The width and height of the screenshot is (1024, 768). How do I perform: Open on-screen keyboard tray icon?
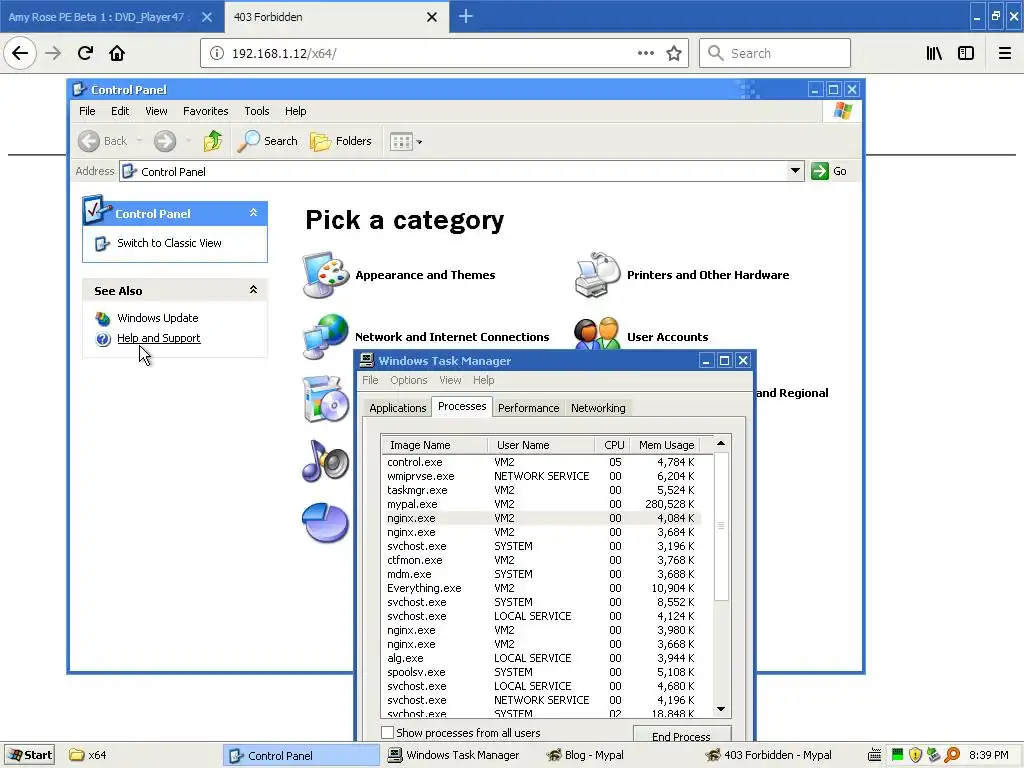pos(874,756)
